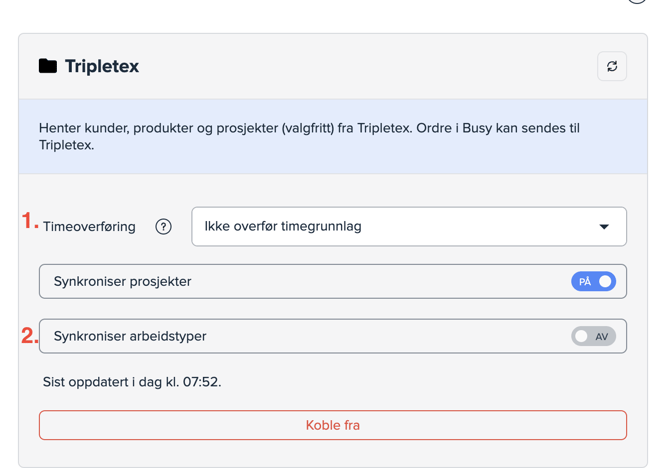Open the Timeoverføring help question mark
670x468 pixels.
pyautogui.click(x=163, y=227)
